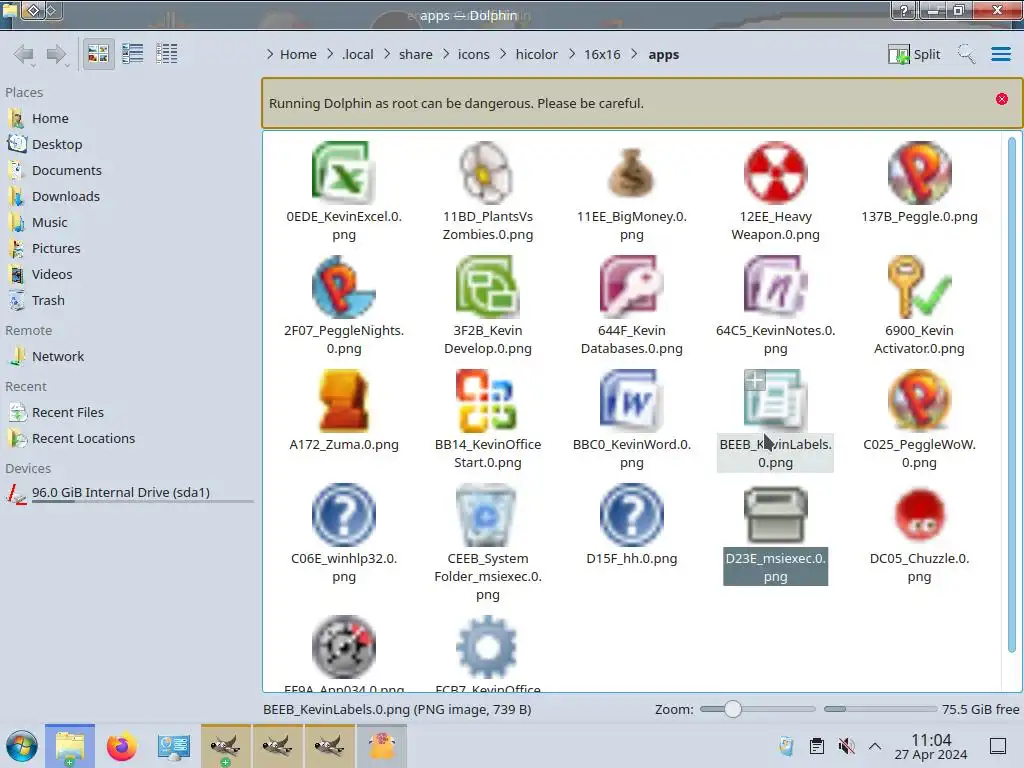Navigate to hicolor in breadcrumb
Viewport: 1024px width, 768px height.
pyautogui.click(x=536, y=55)
